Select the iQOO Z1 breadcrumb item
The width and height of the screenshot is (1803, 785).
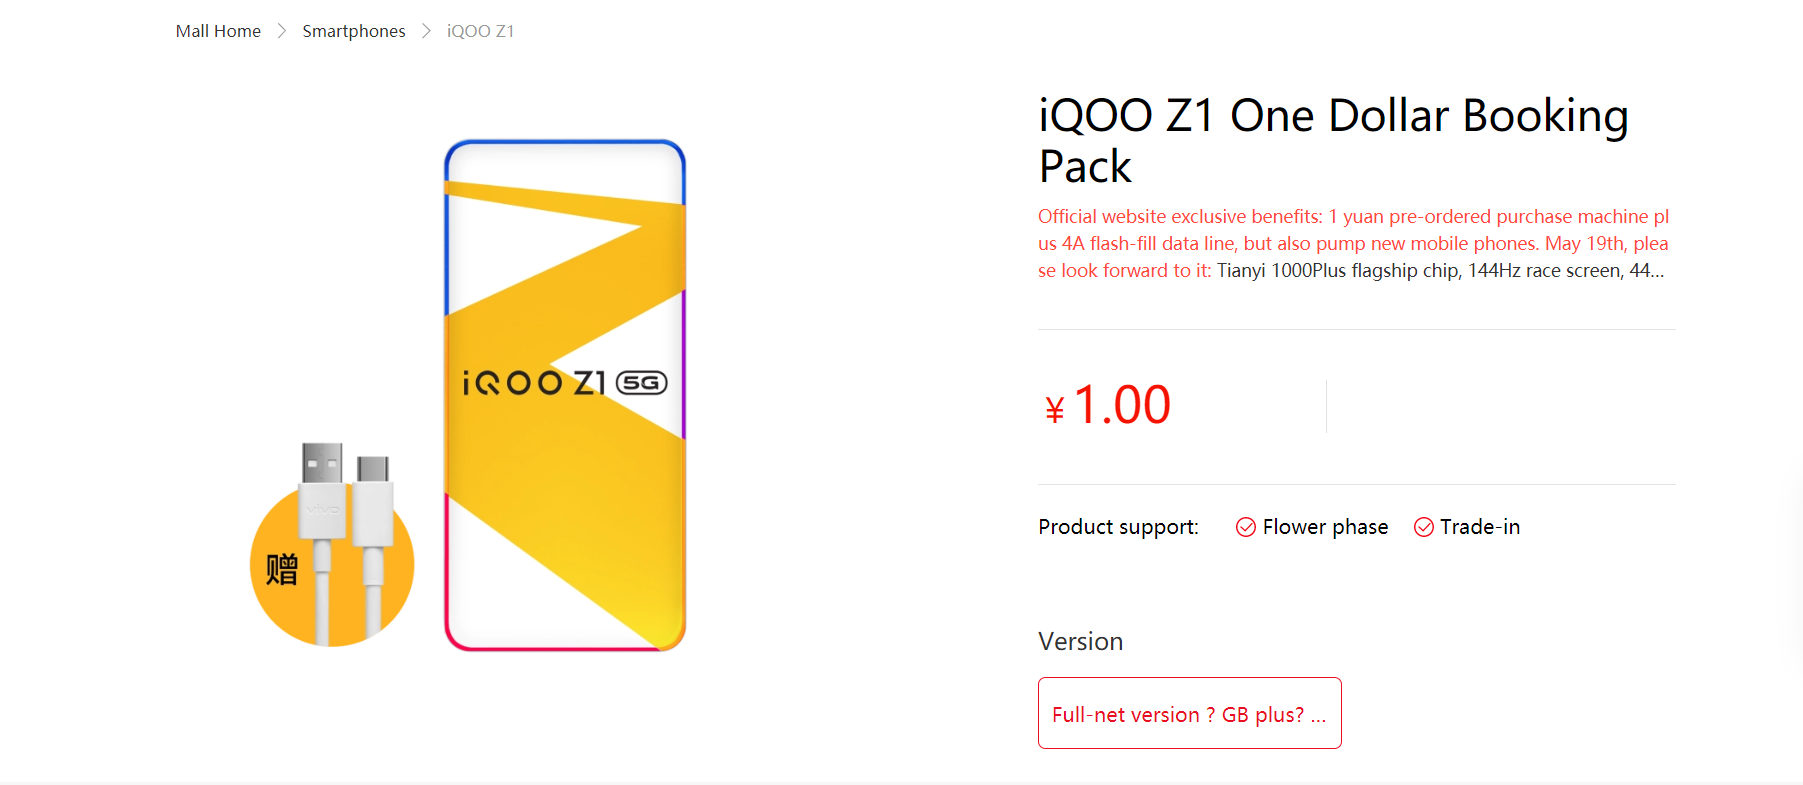tap(480, 31)
